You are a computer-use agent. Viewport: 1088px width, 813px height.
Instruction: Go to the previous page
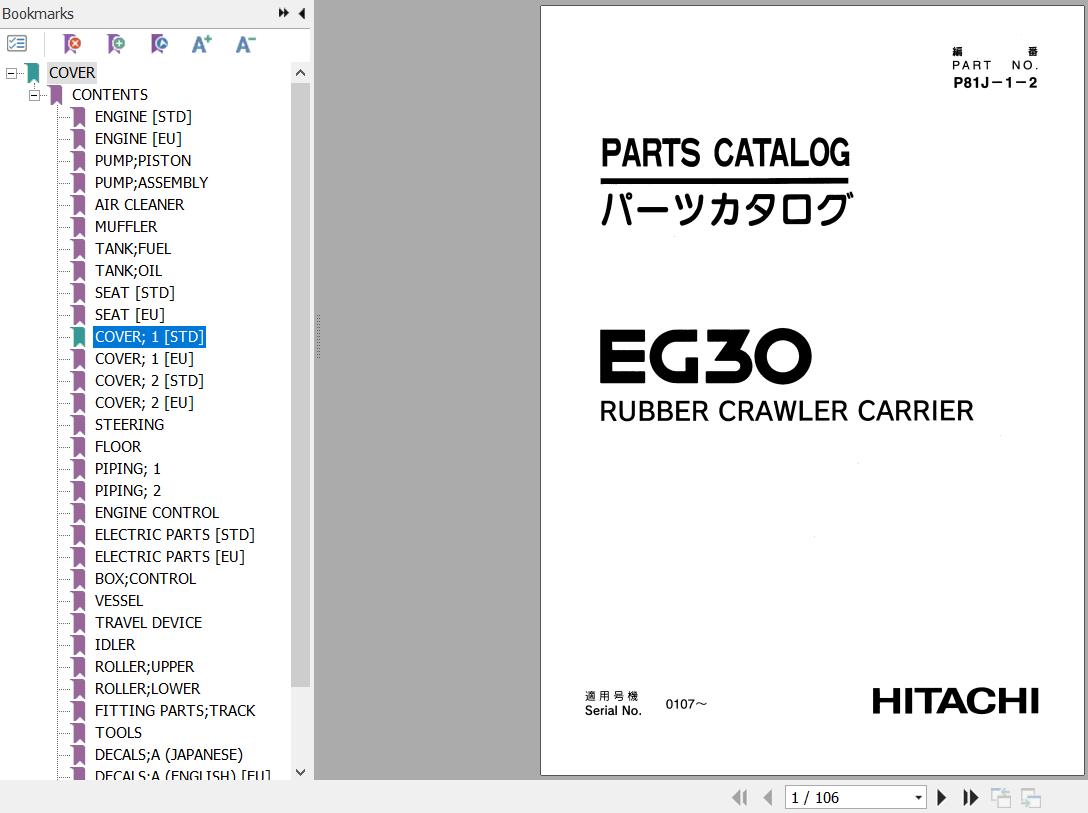tap(767, 798)
